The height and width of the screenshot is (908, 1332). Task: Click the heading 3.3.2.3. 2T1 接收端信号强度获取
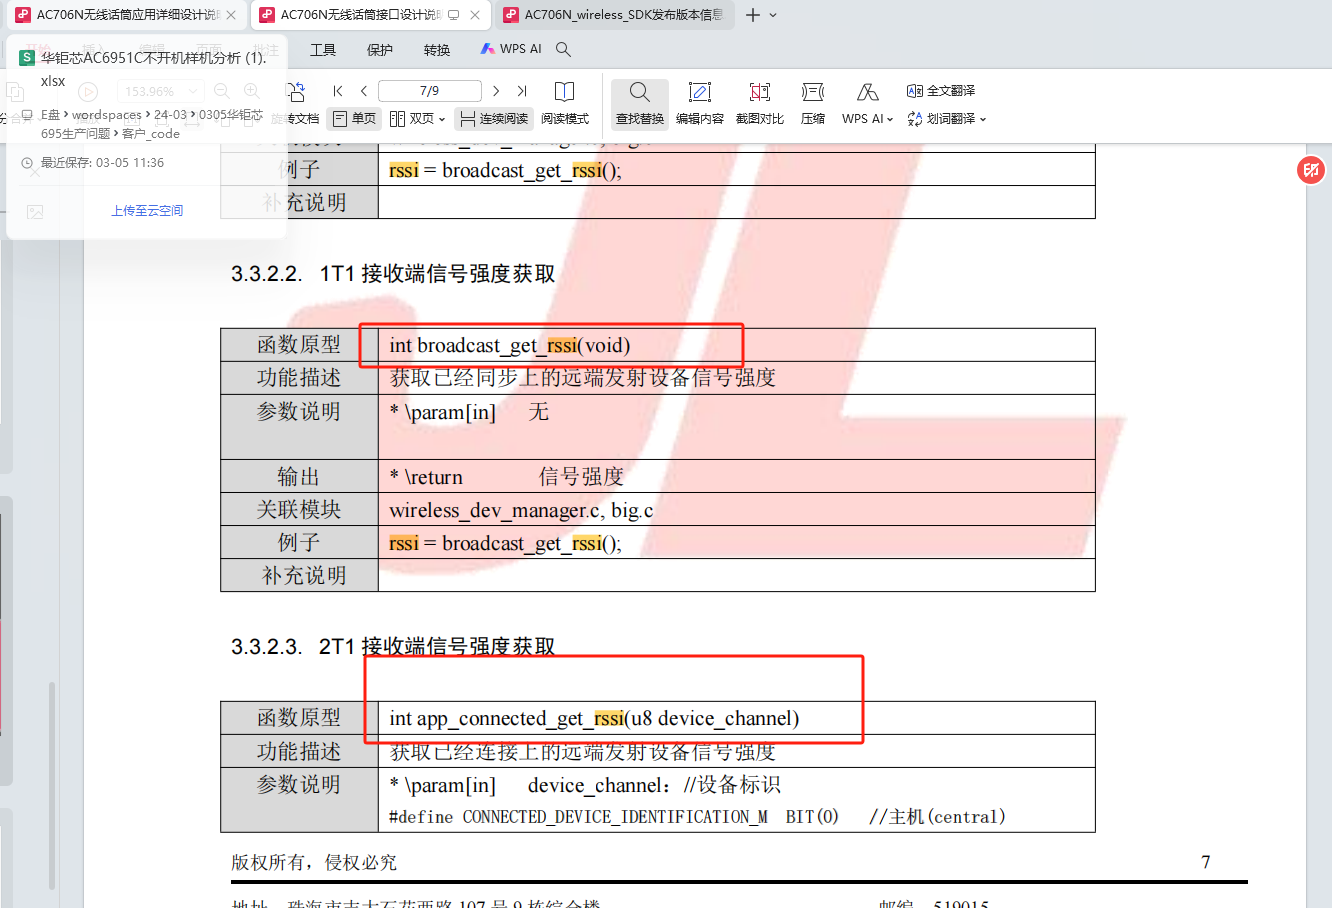tap(393, 647)
